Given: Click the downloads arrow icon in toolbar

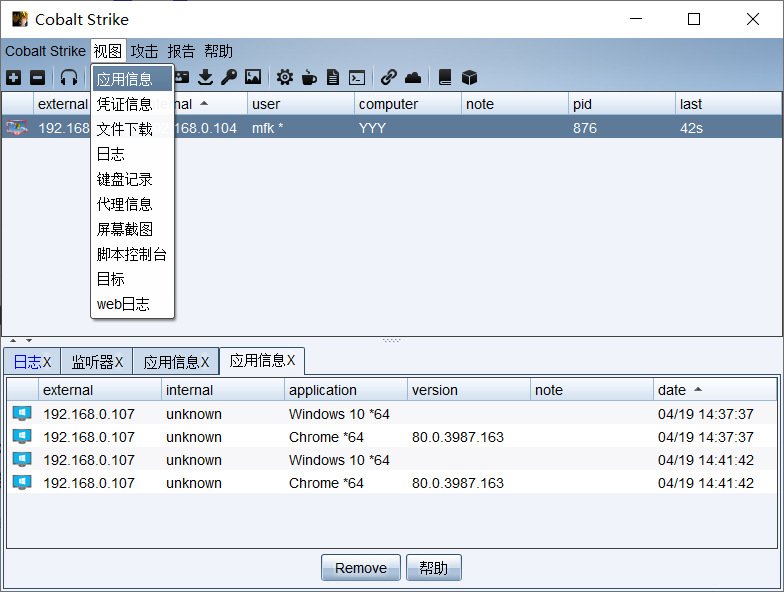Looking at the screenshot, I should point(205,77).
